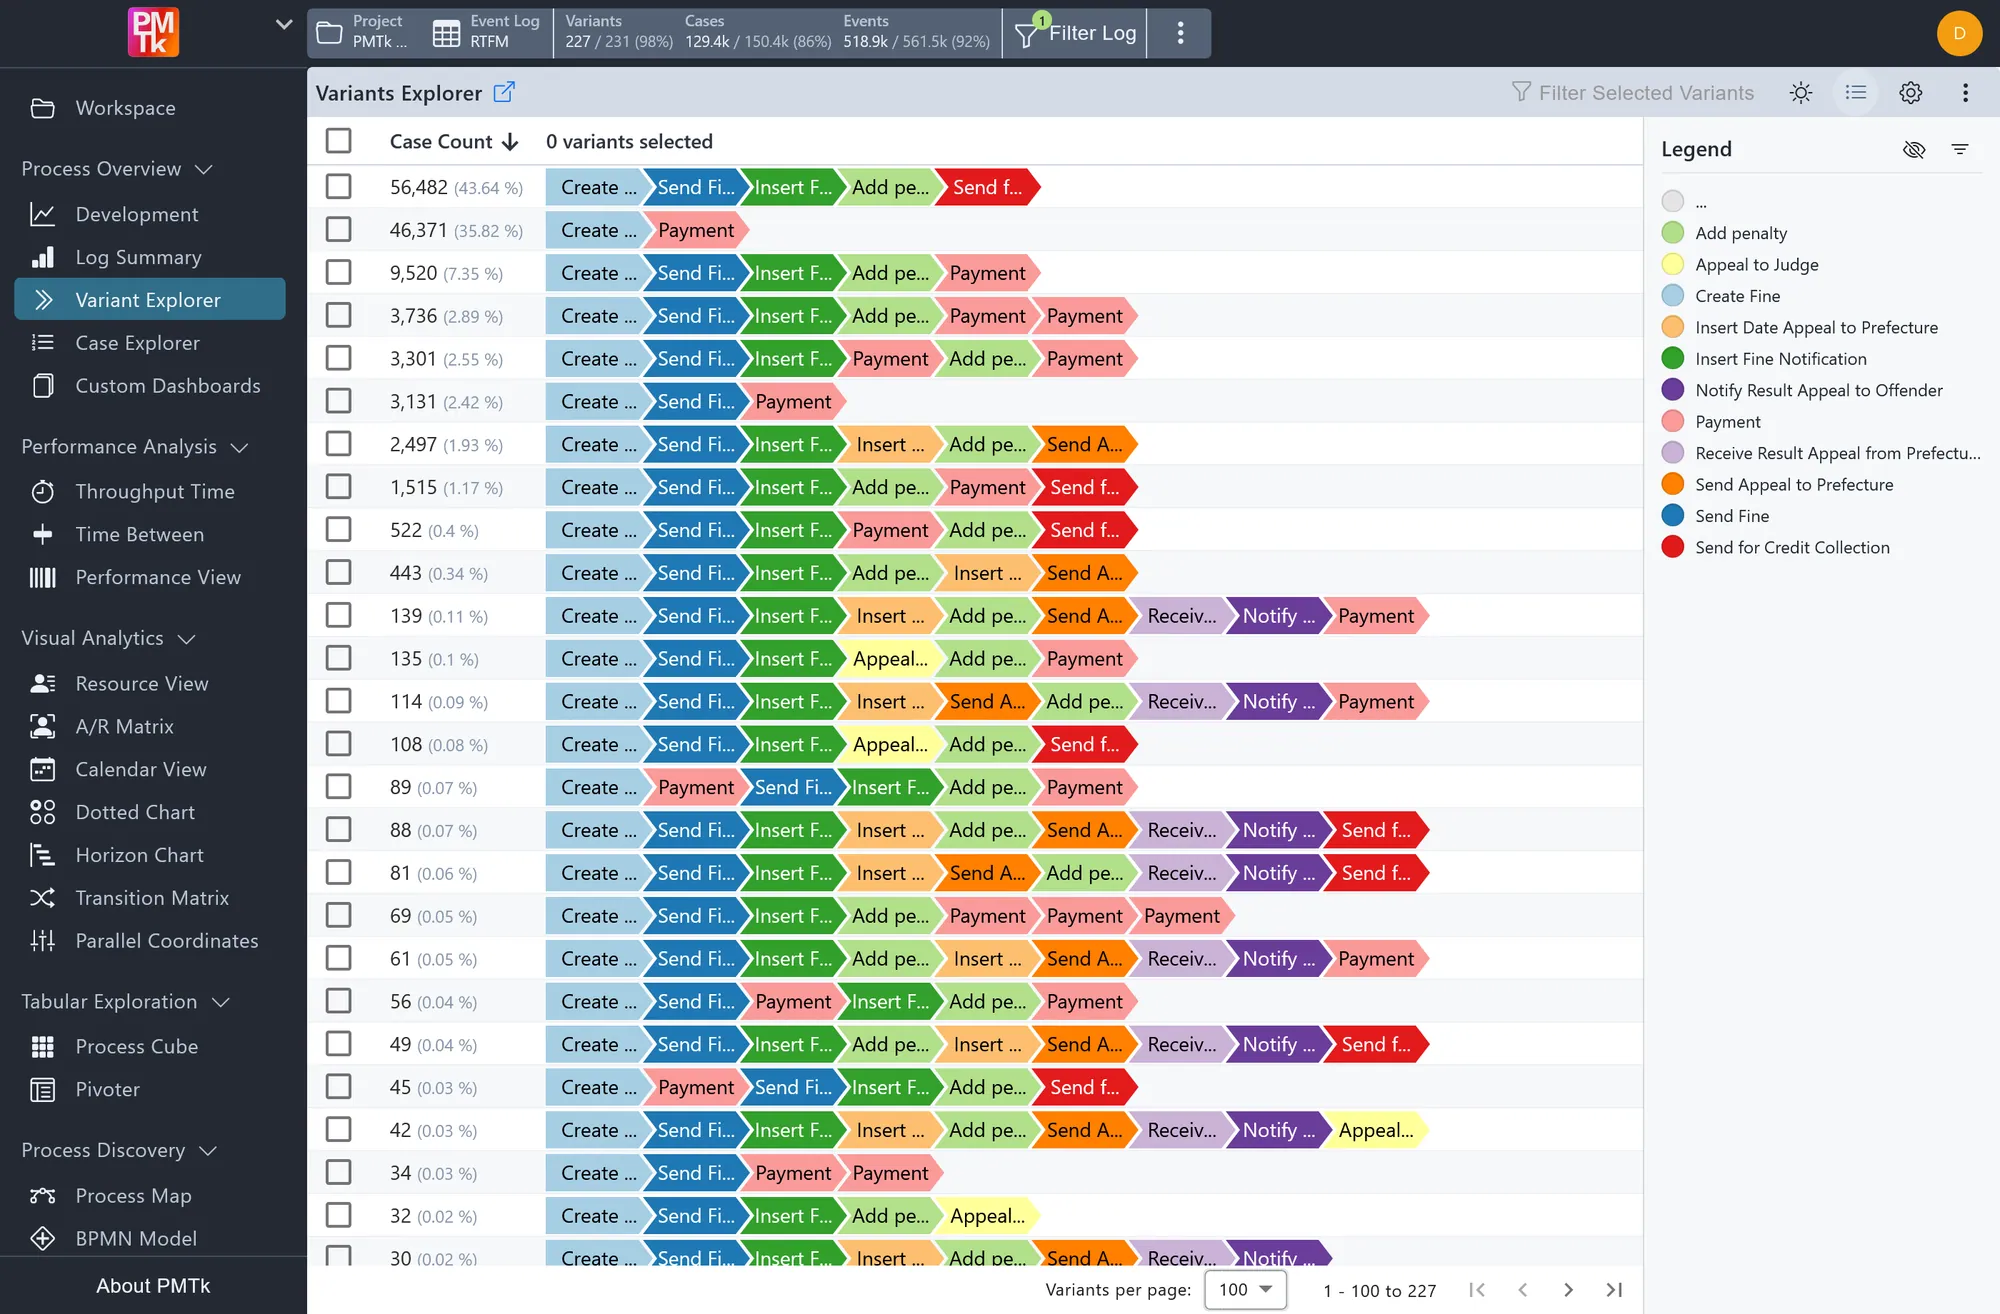Click the Filter Log button

pyautogui.click(x=1075, y=33)
